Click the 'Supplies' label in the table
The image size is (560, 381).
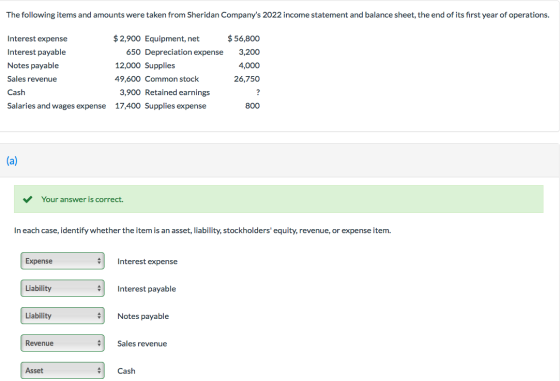160,66
